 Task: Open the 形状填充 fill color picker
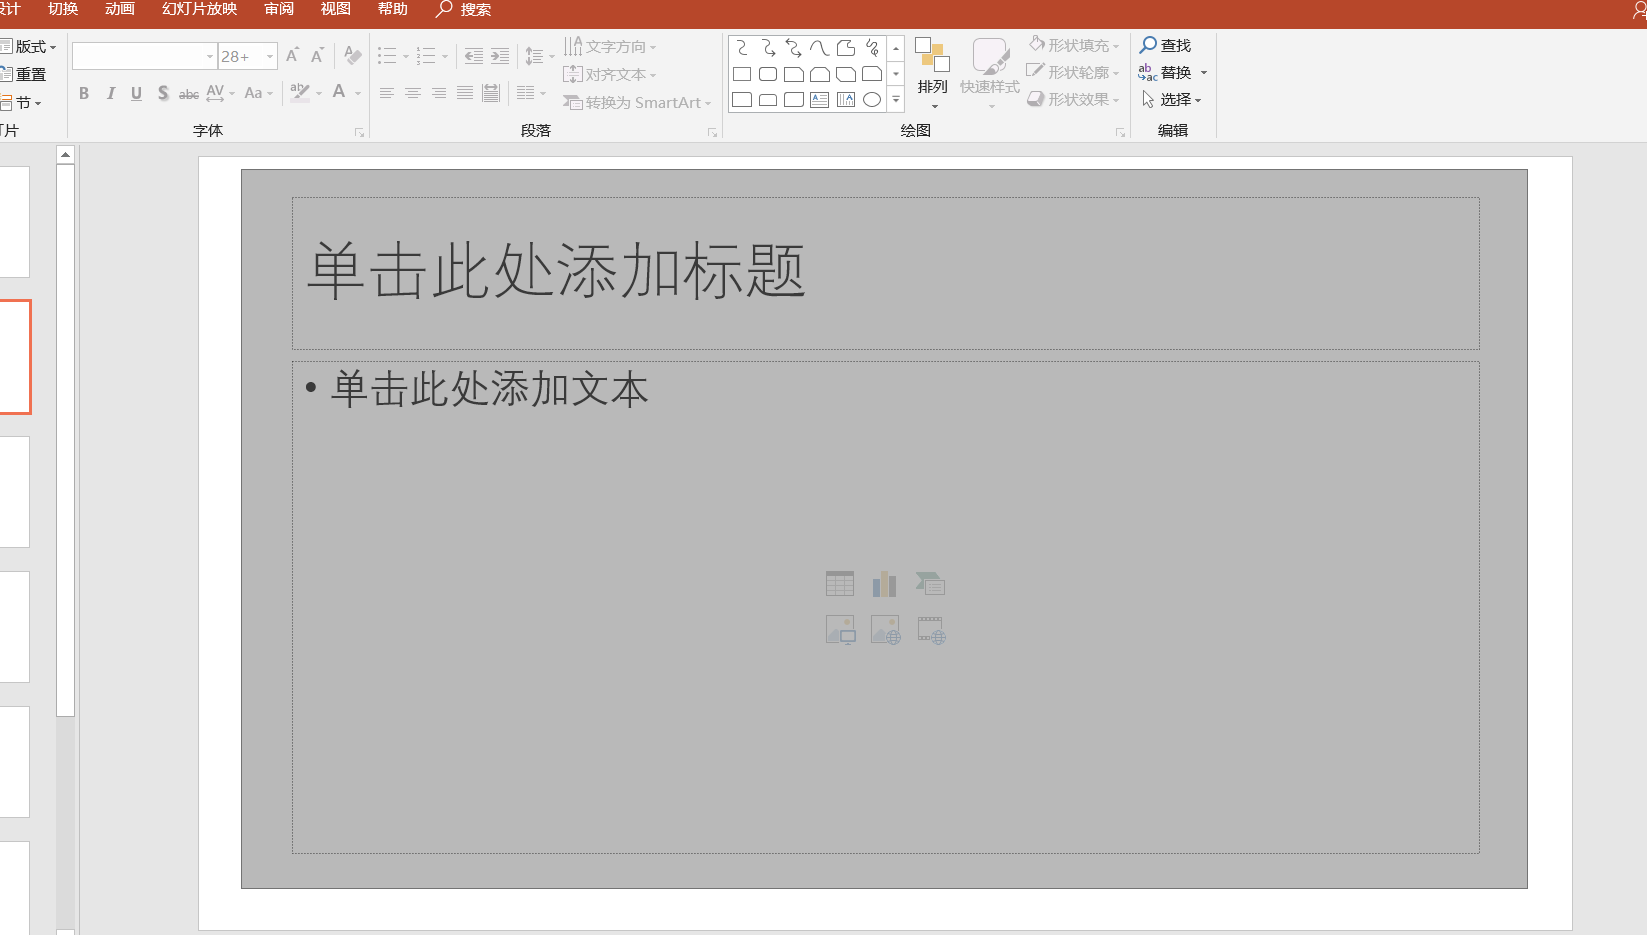(1073, 45)
